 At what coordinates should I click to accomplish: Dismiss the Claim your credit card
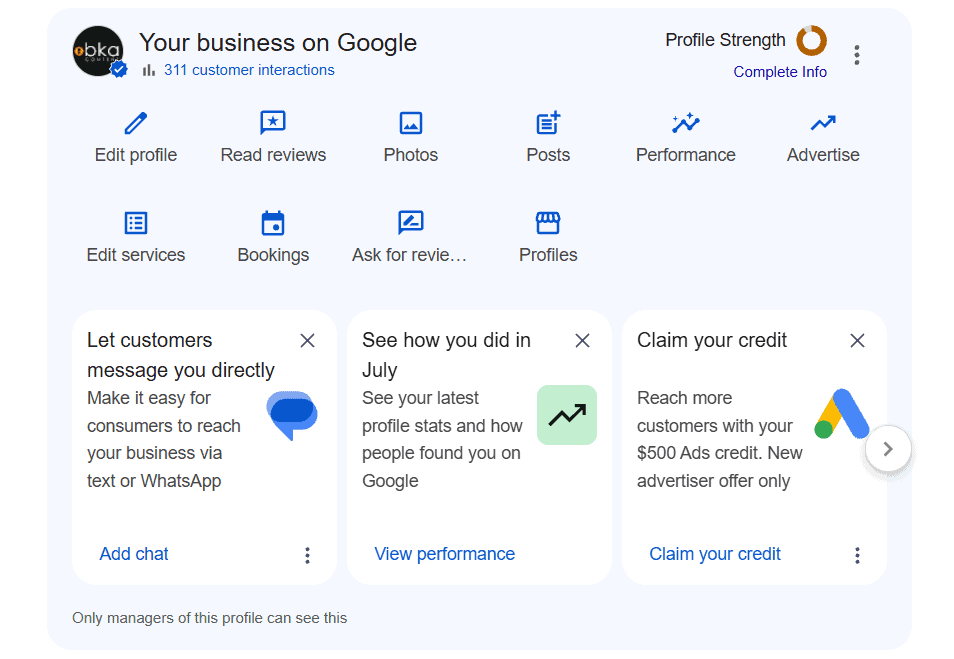tap(857, 341)
